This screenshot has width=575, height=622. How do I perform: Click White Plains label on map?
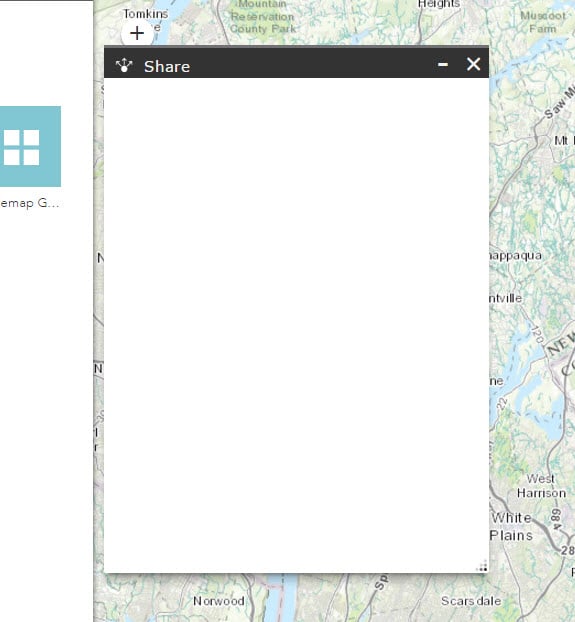tap(512, 526)
